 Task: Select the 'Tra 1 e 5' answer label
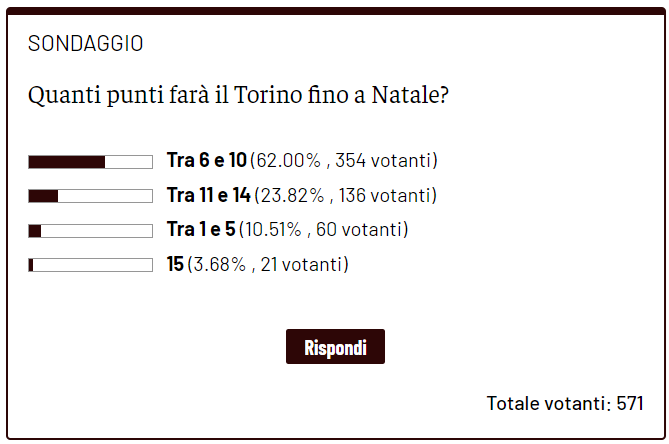click(x=200, y=230)
